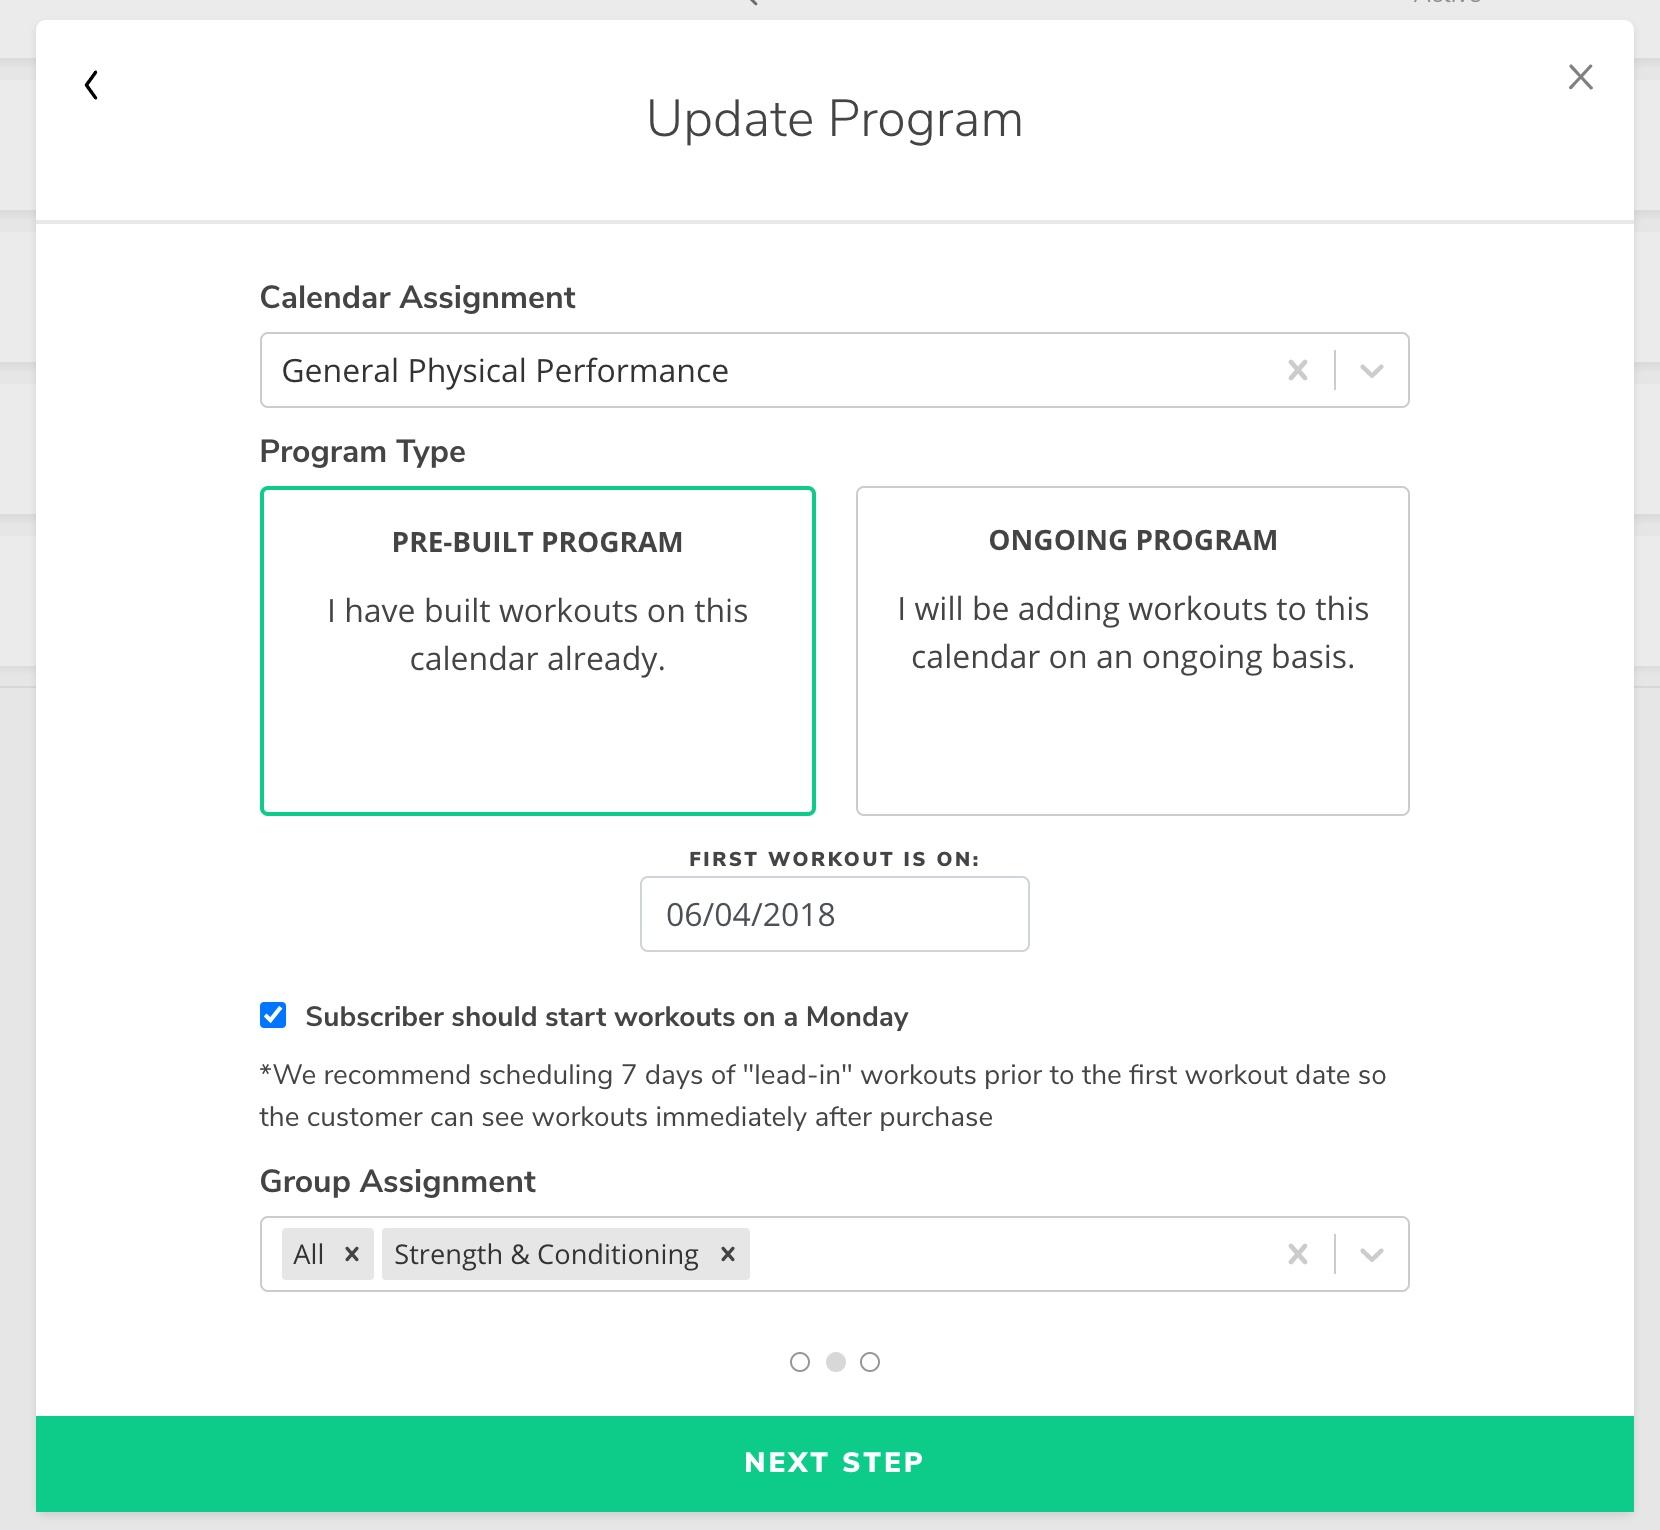Expand the Calendar Assignment dropdown arrow
The image size is (1660, 1530).
tap(1372, 371)
